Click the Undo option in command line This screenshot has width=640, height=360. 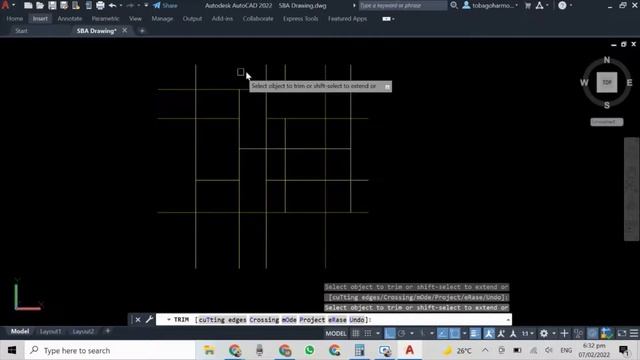click(x=357, y=320)
